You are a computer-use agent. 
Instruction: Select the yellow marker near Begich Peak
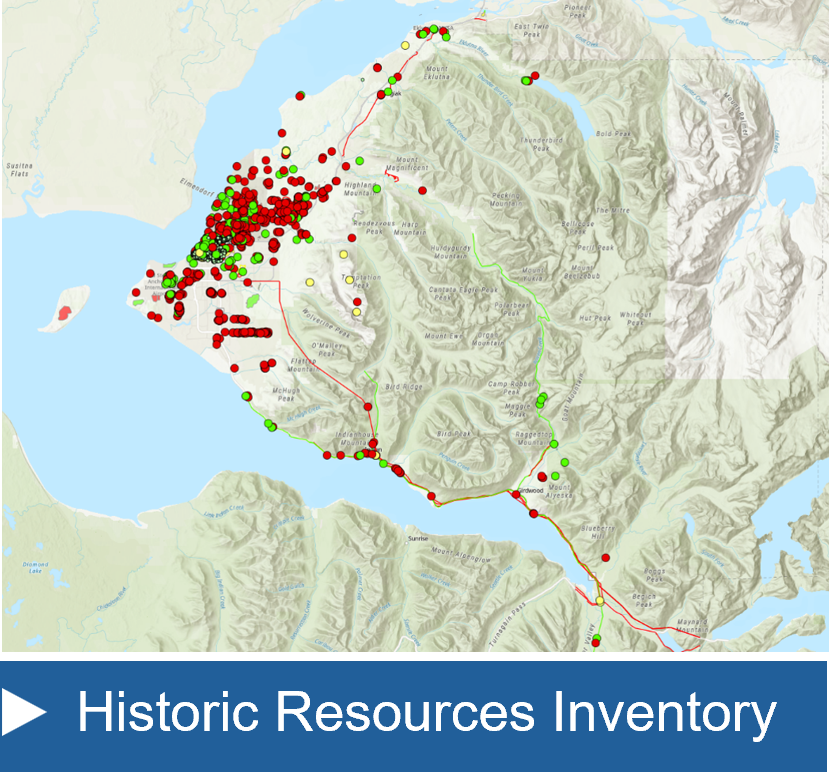coord(599,600)
